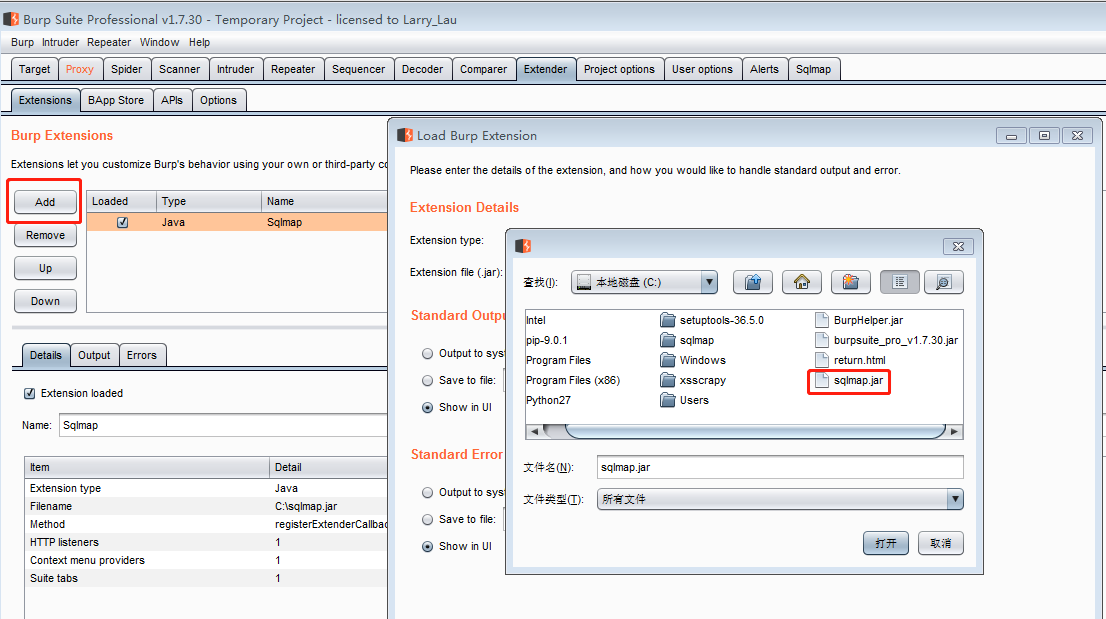The image size is (1106, 619).
Task: Select the BurpHelper.jar file
Action: pos(859,320)
